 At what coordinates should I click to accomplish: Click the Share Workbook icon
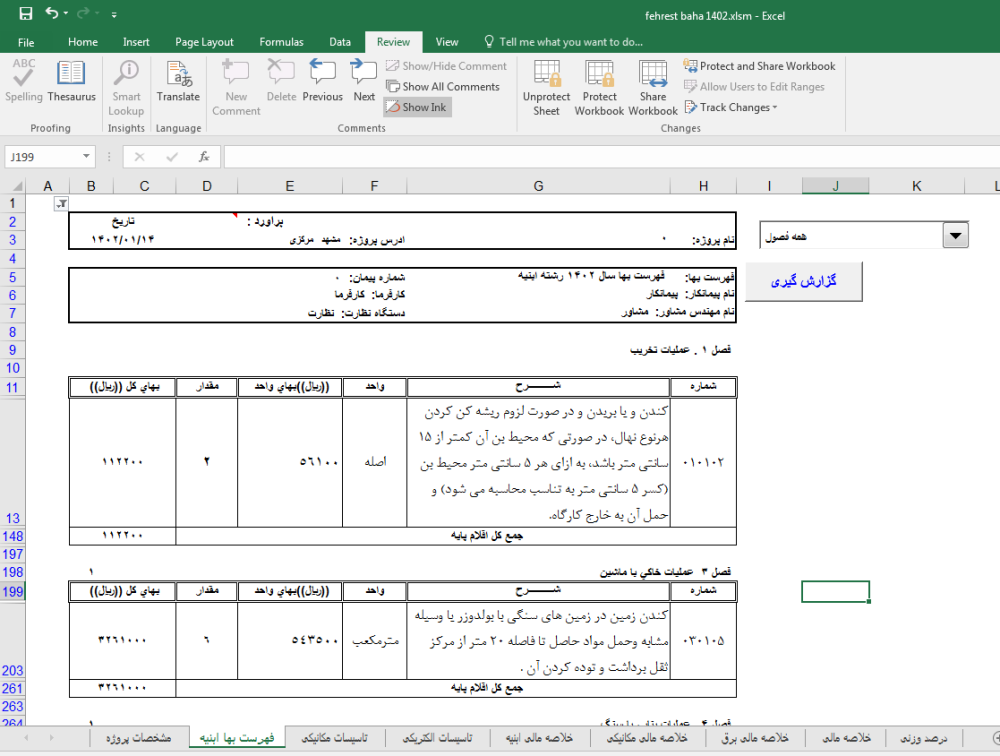tap(652, 85)
